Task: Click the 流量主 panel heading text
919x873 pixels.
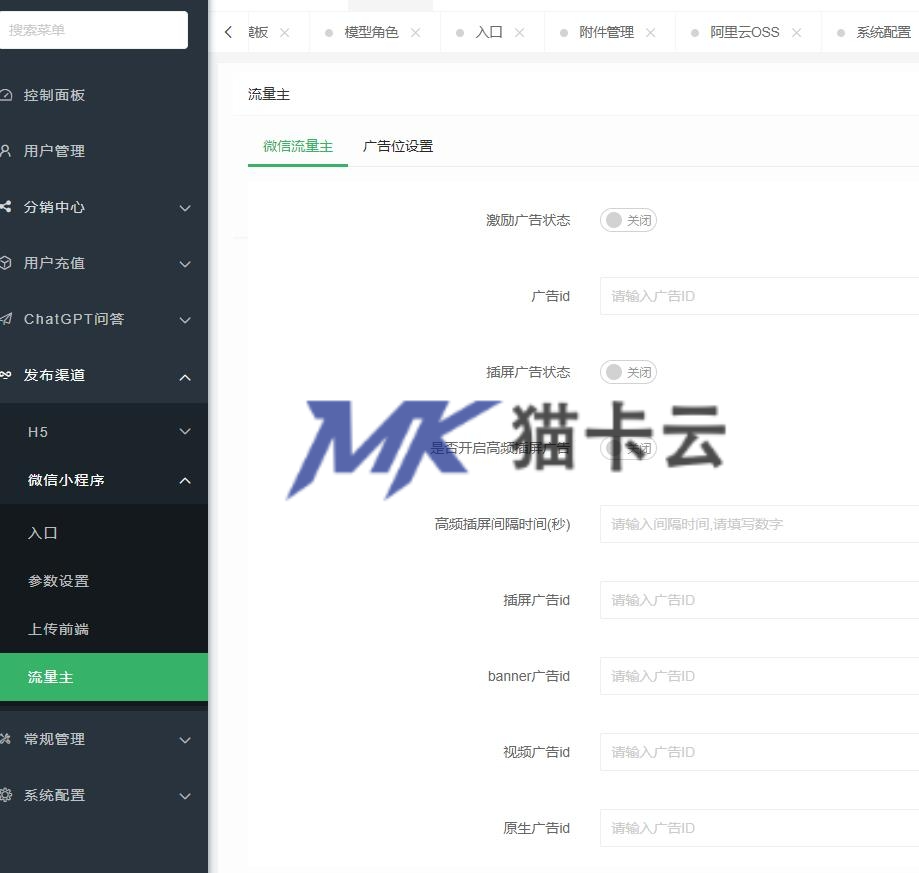Action: [268, 94]
